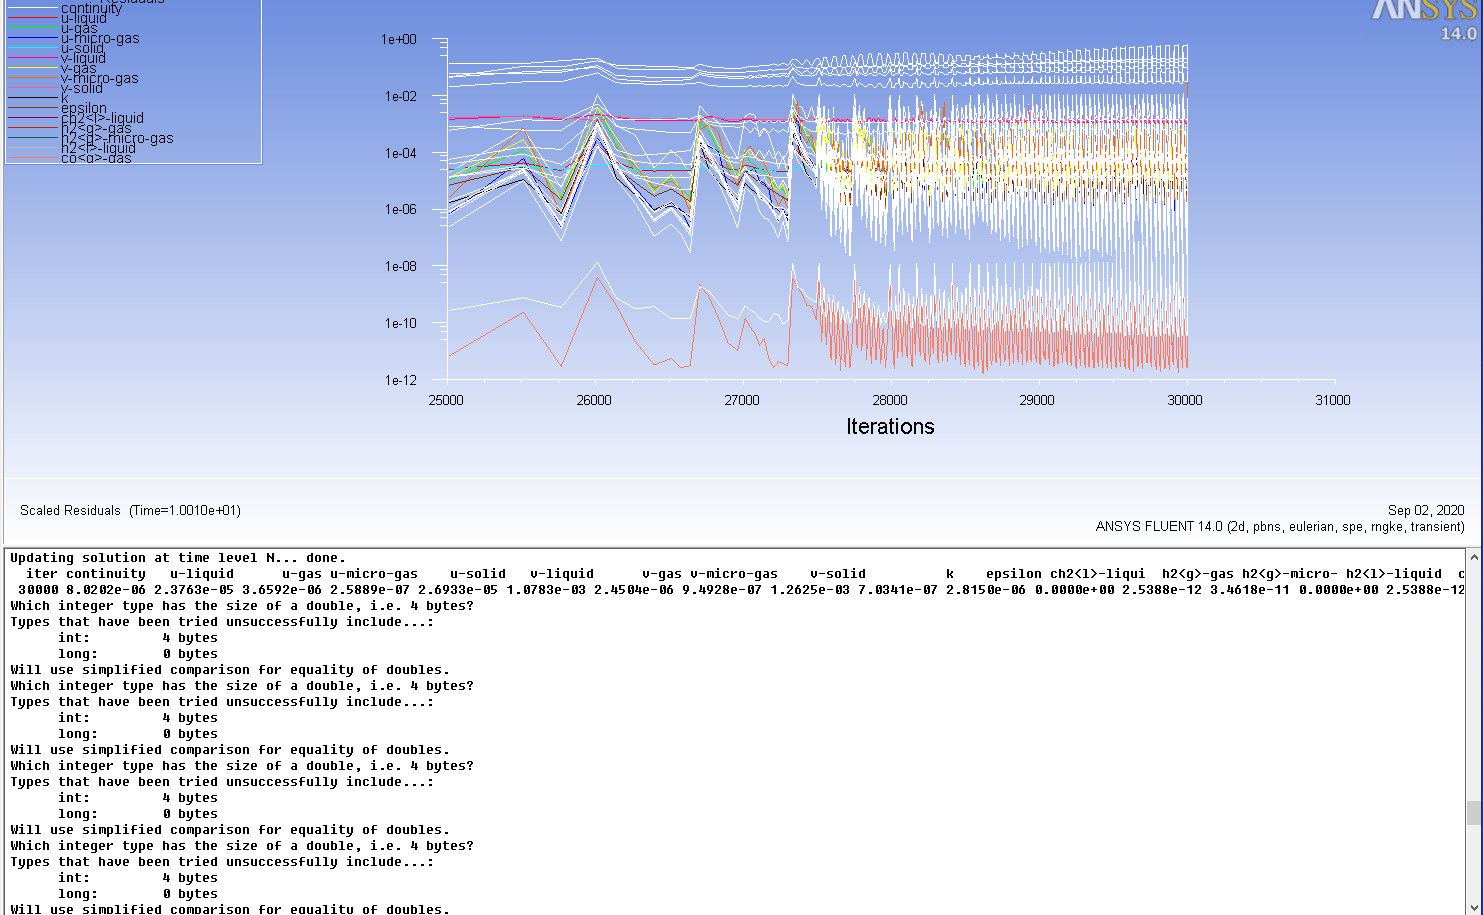Click the ANSYS logo in the plot corner
Screen dimensions: 1483x915
(1424, 12)
